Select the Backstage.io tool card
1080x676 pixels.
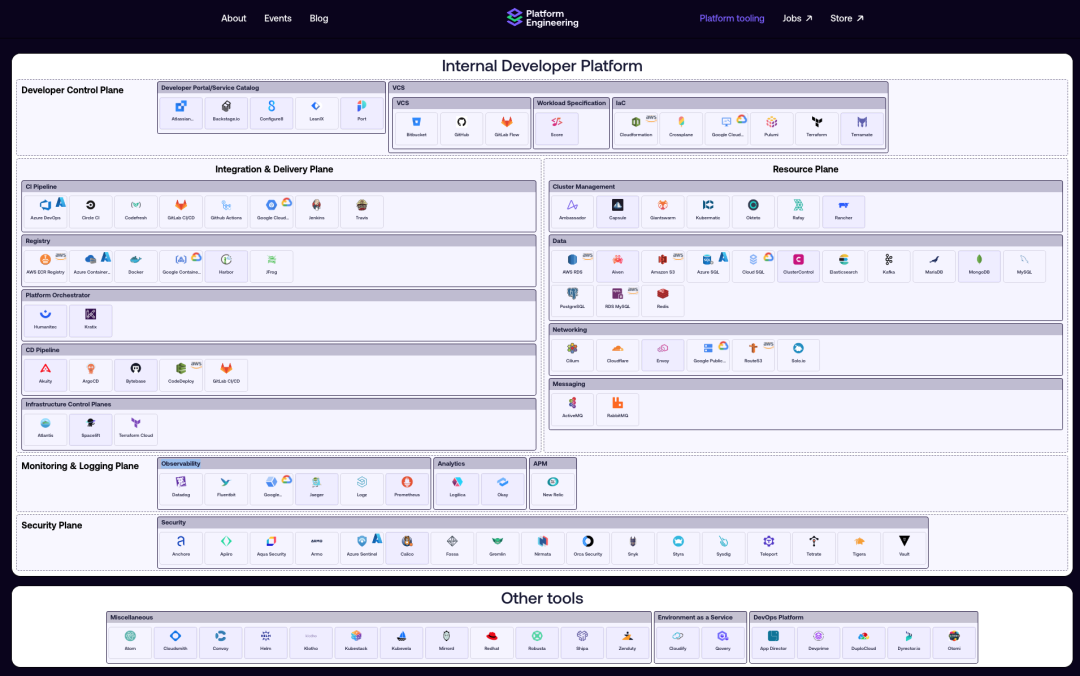coord(226,112)
